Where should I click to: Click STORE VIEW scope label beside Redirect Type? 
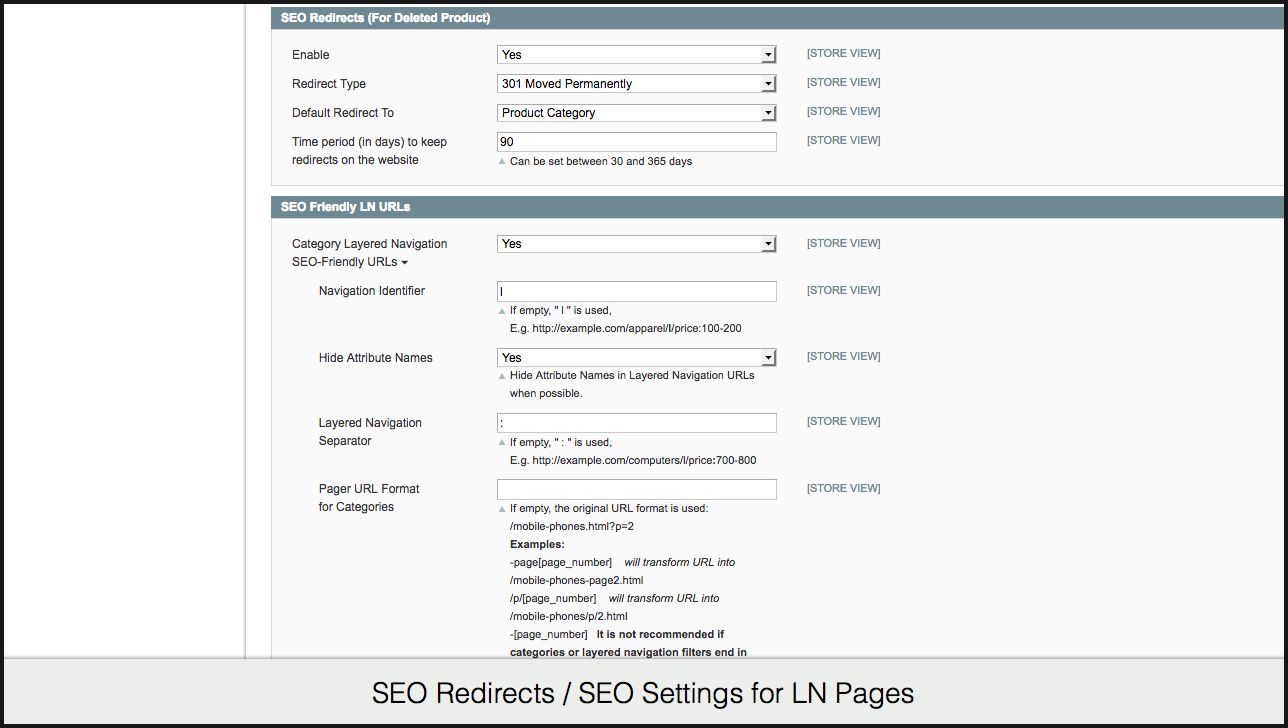[843, 83]
